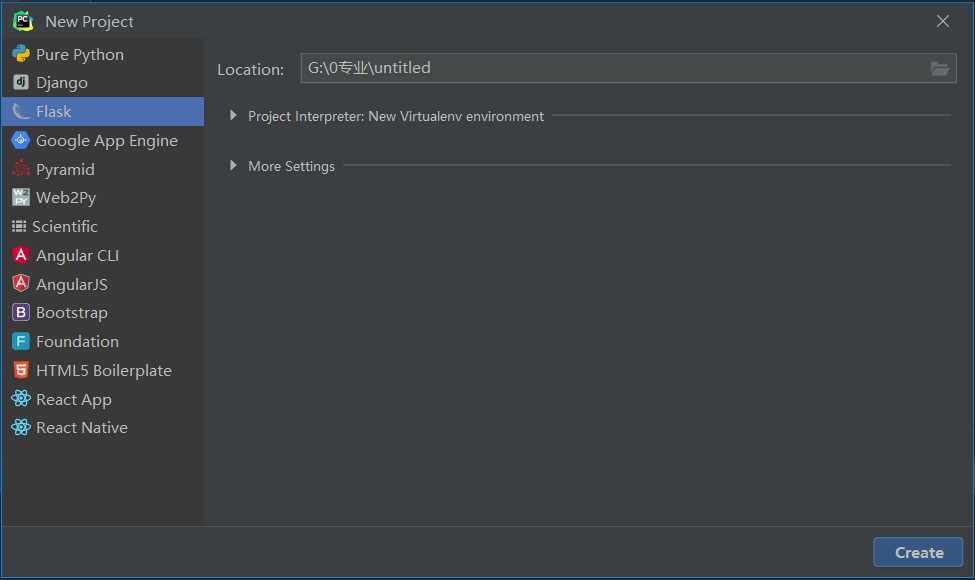Choose Pyramid project type

[102, 169]
